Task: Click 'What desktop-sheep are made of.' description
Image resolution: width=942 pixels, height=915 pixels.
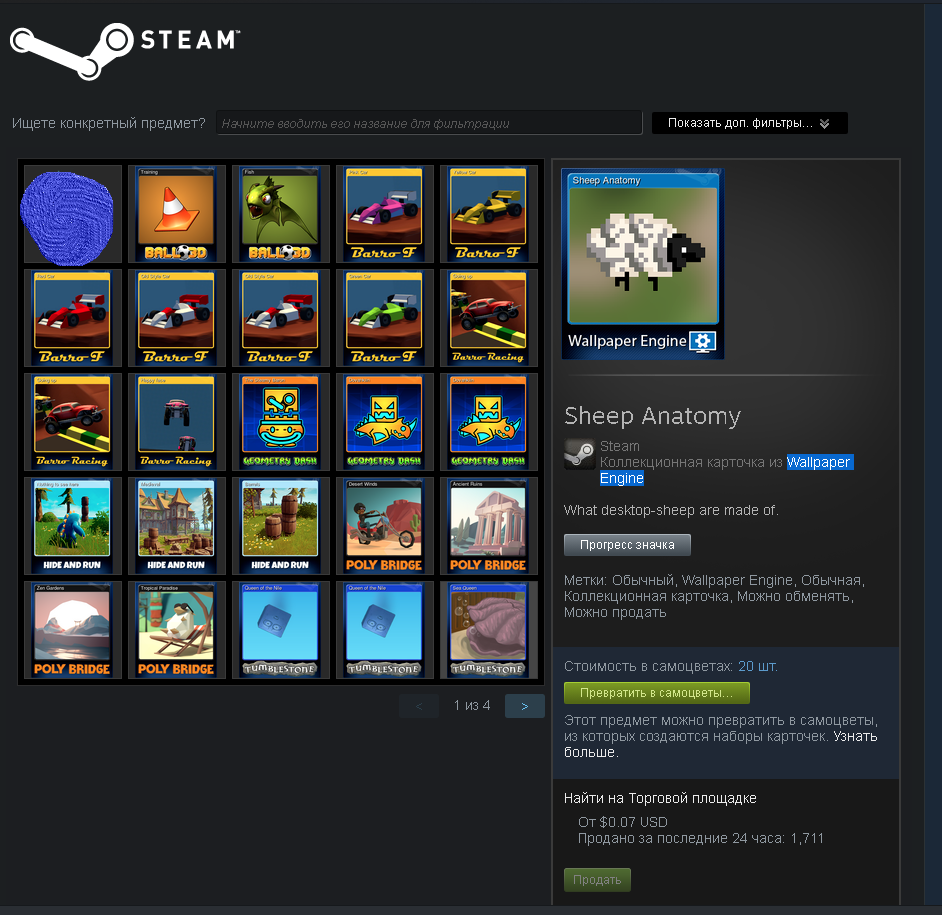Action: coord(671,510)
